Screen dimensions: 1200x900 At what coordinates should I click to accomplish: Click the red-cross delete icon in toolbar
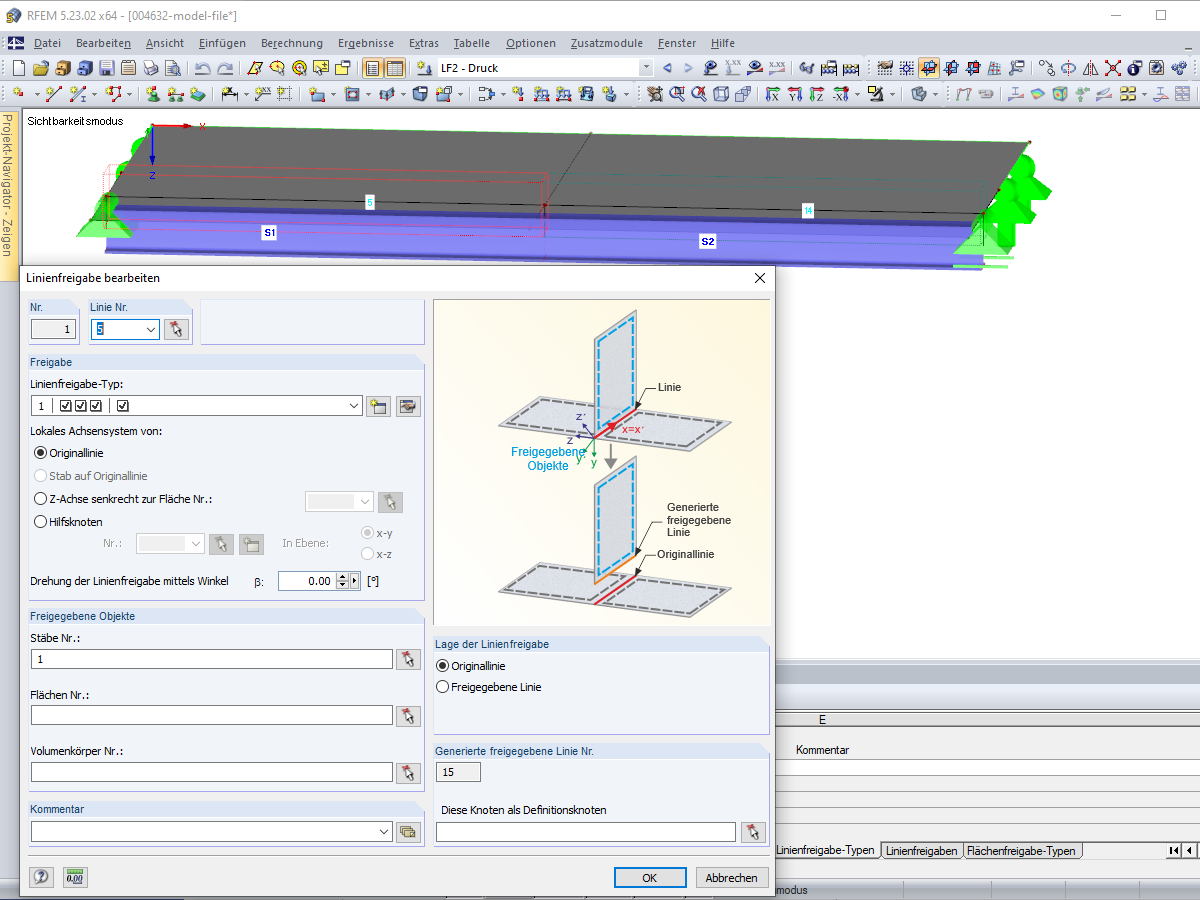(x=1112, y=68)
